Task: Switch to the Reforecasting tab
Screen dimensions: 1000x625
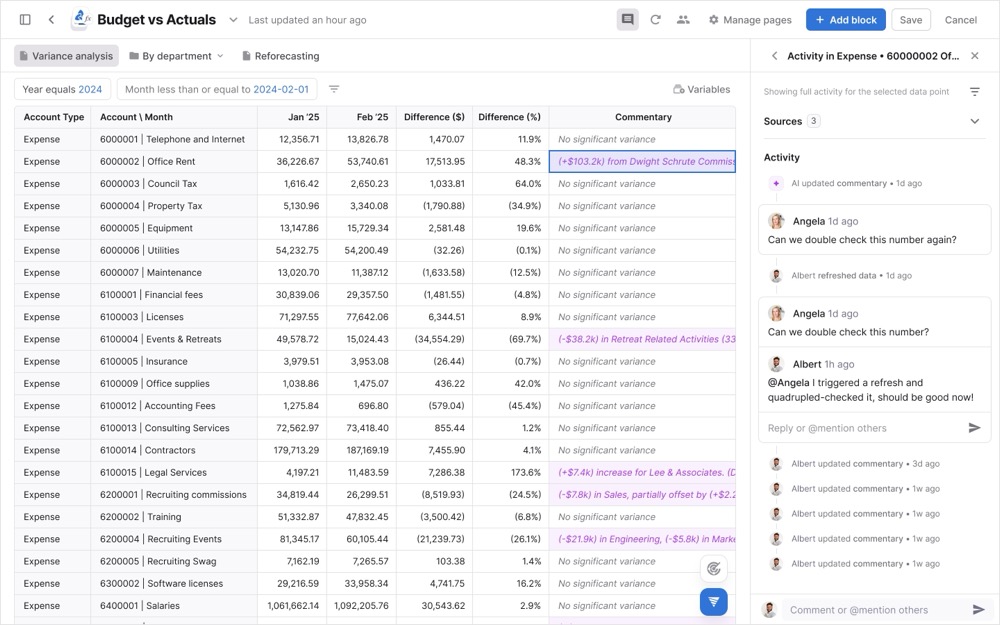Action: pos(280,56)
